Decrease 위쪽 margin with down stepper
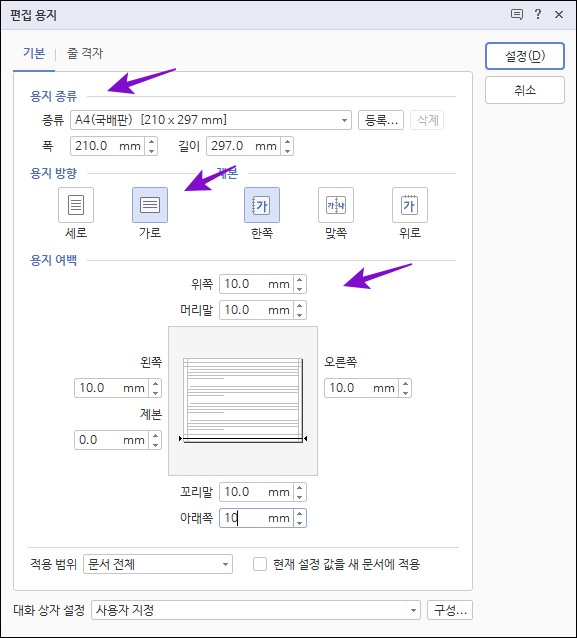This screenshot has width=577, height=638. [x=300, y=289]
